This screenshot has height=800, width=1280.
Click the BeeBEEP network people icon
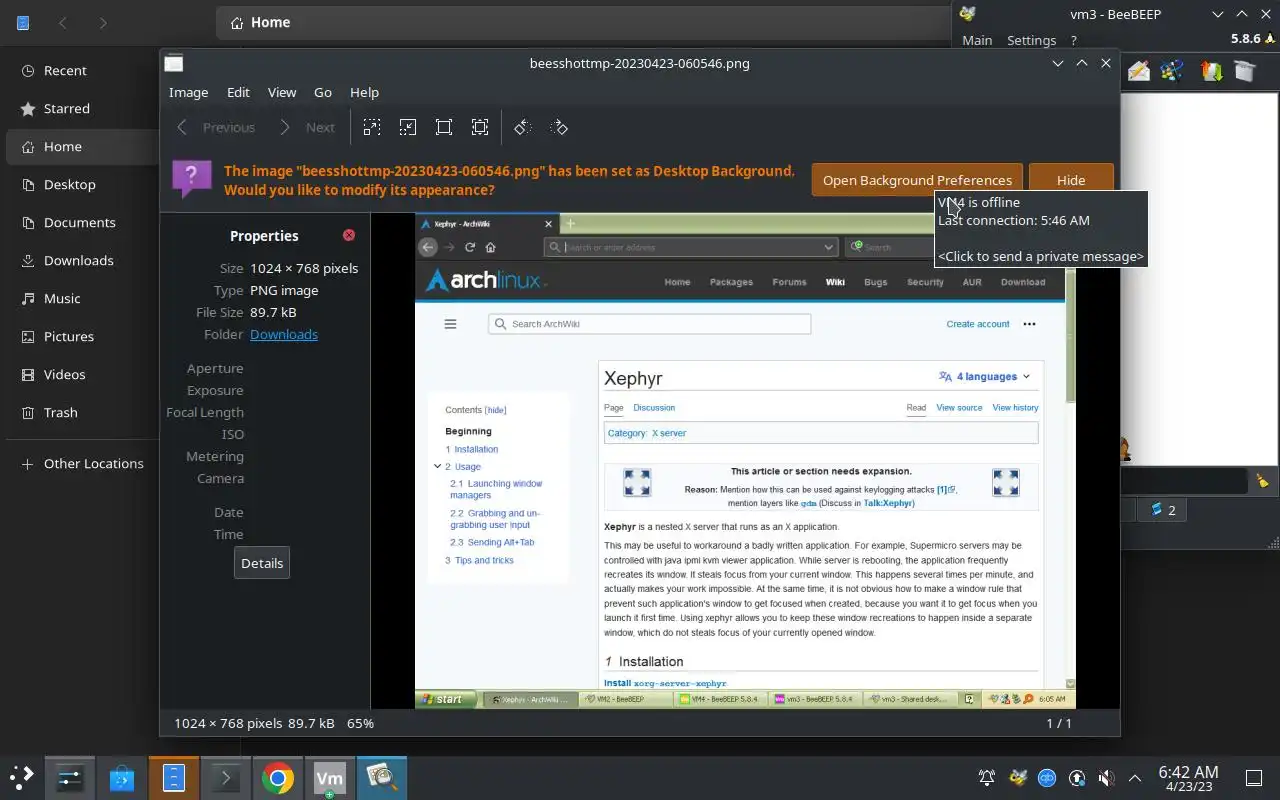coord(1173,71)
